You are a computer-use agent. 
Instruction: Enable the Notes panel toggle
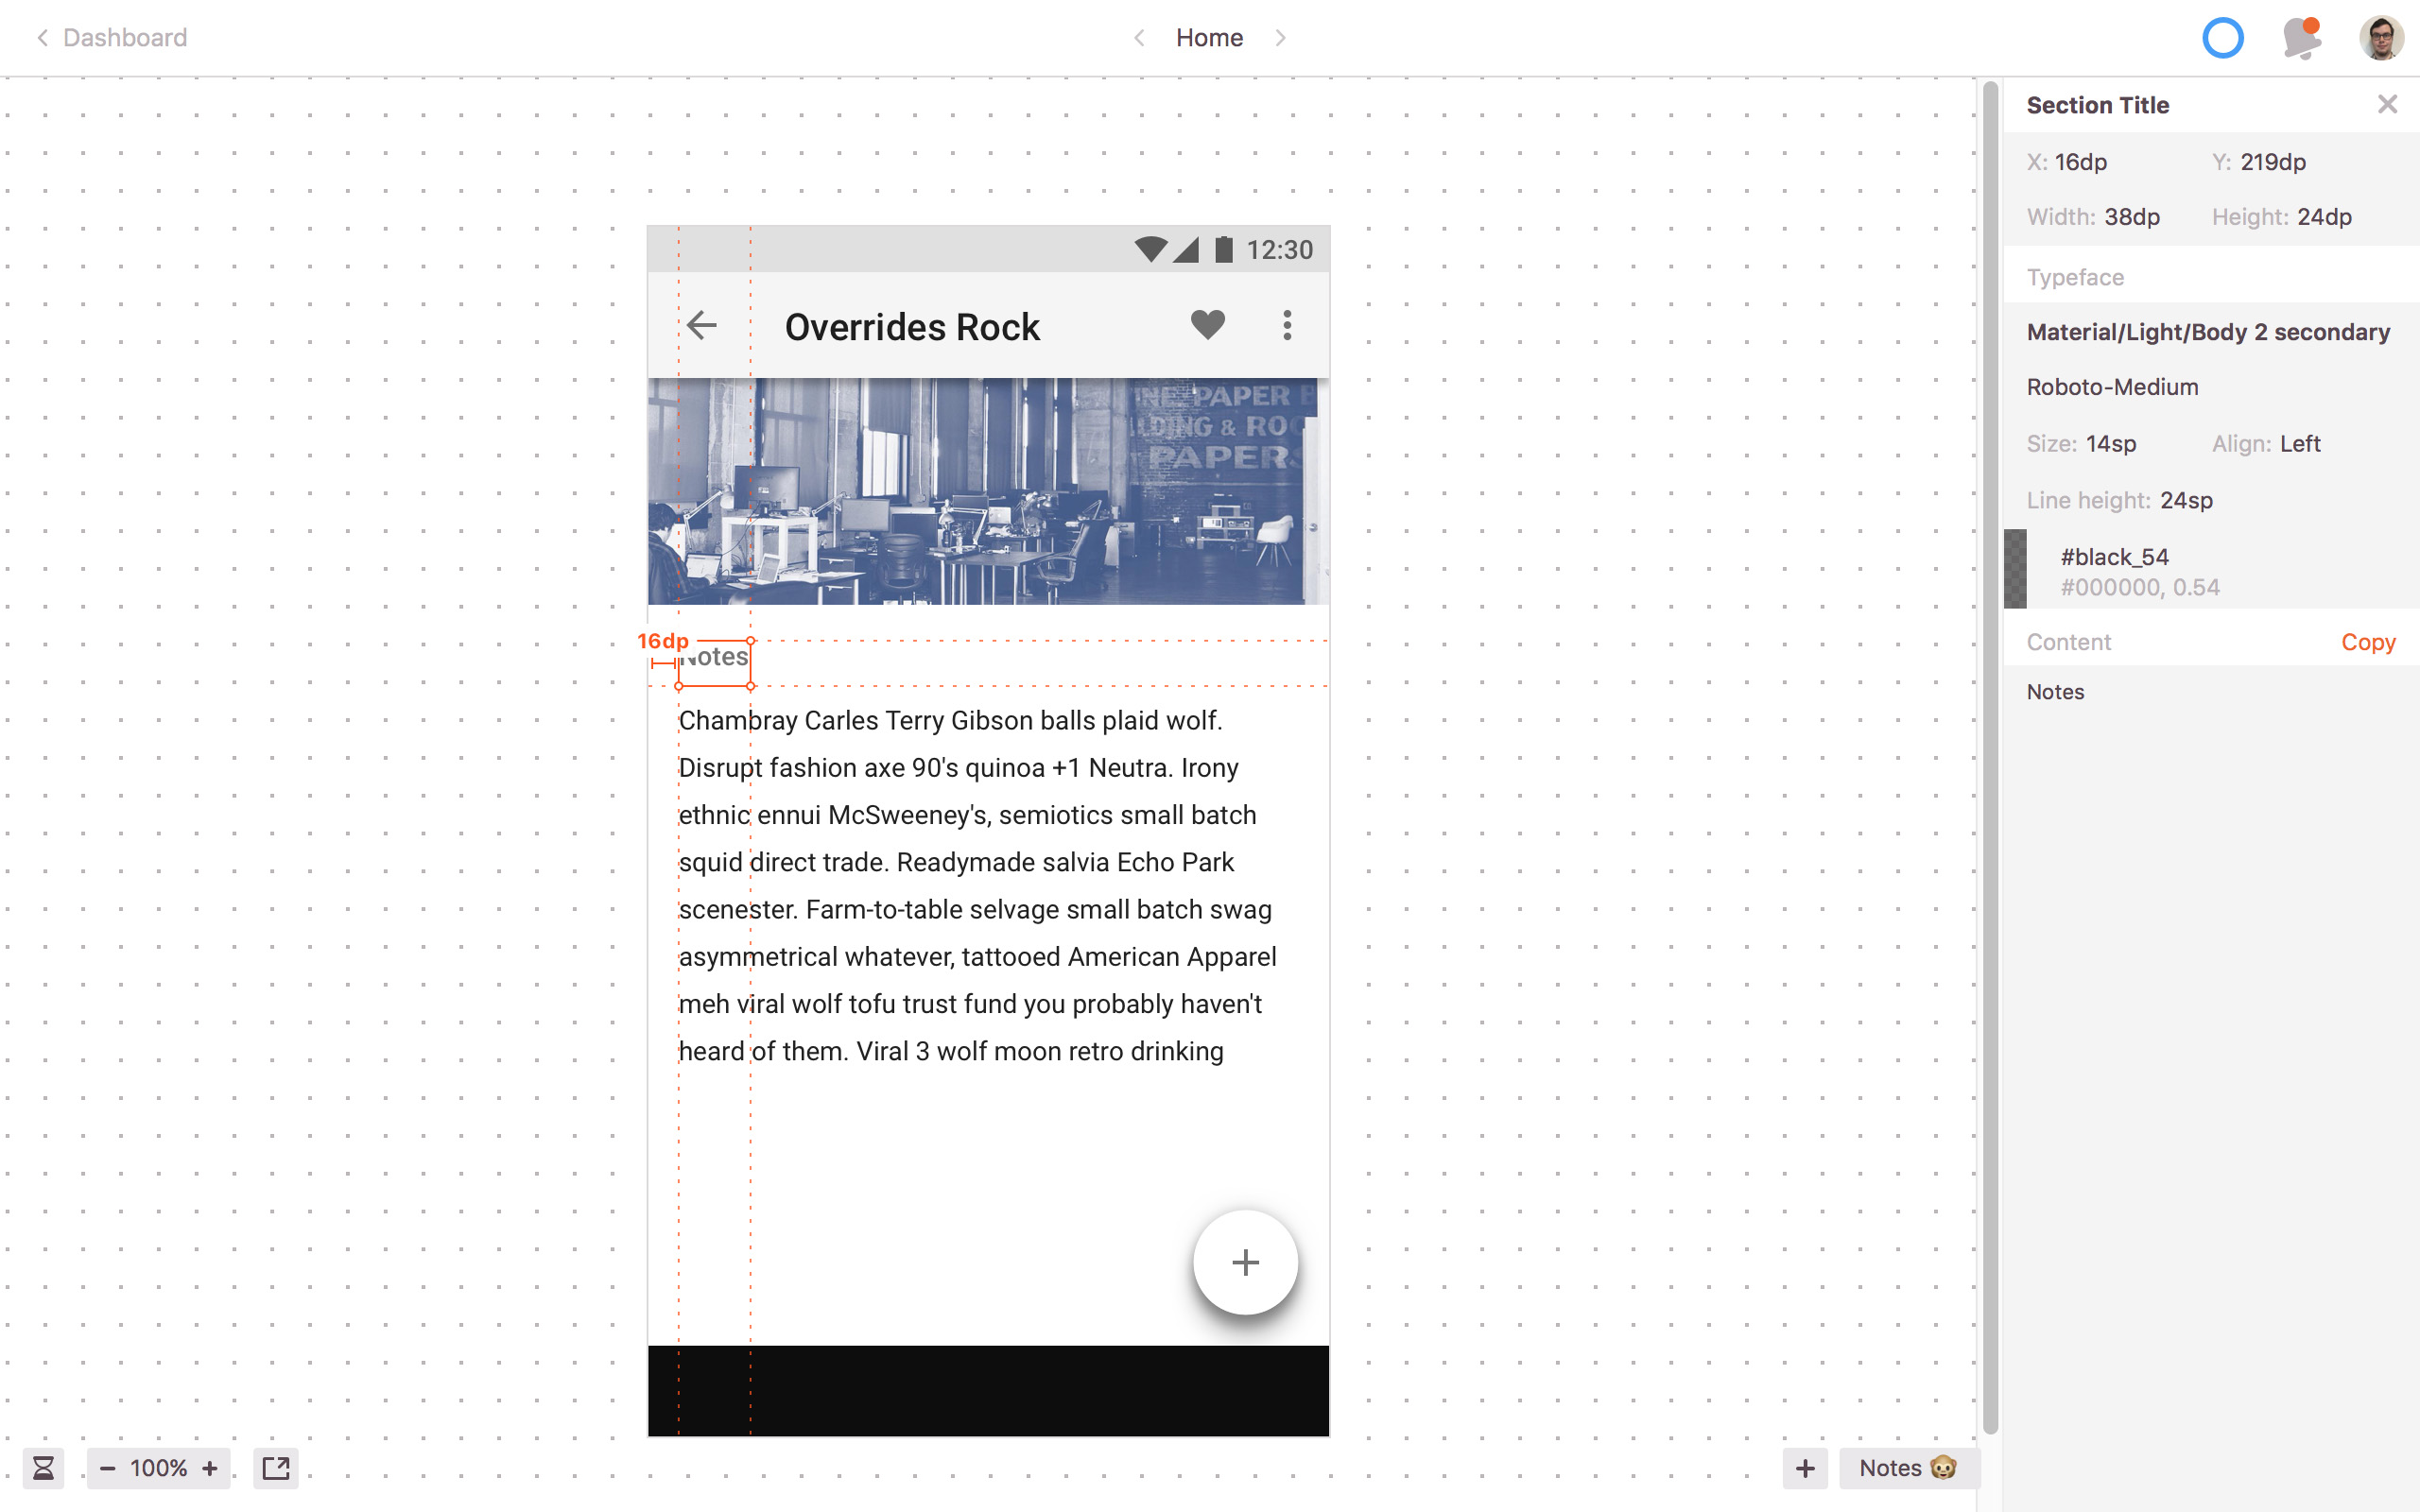click(1906, 1467)
